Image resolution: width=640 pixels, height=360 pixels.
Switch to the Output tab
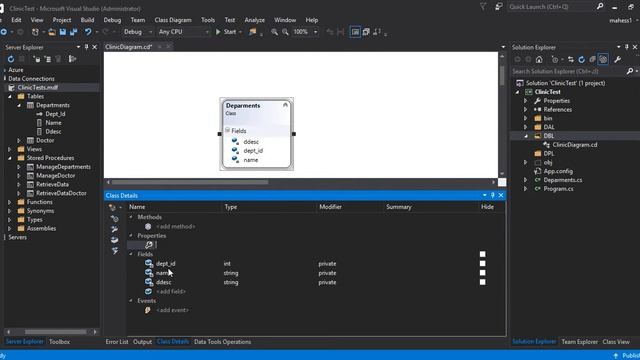(142, 342)
